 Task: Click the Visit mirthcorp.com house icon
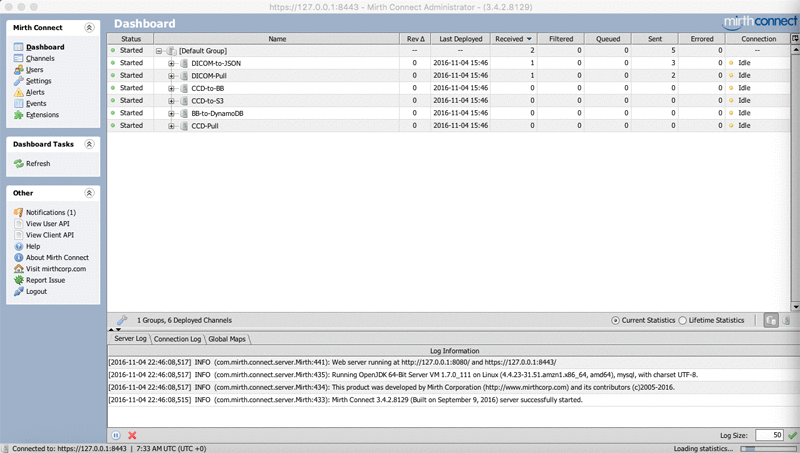(18, 269)
